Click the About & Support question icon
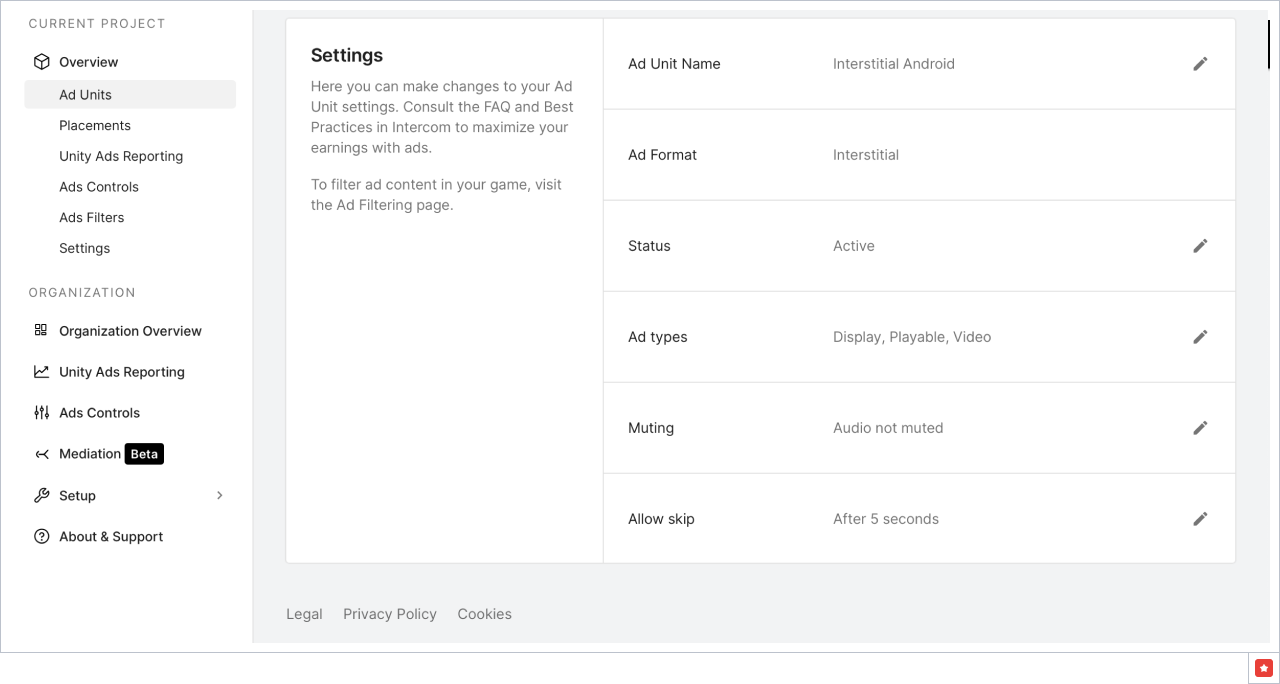Viewport: 1280px width, 684px height. coord(41,537)
